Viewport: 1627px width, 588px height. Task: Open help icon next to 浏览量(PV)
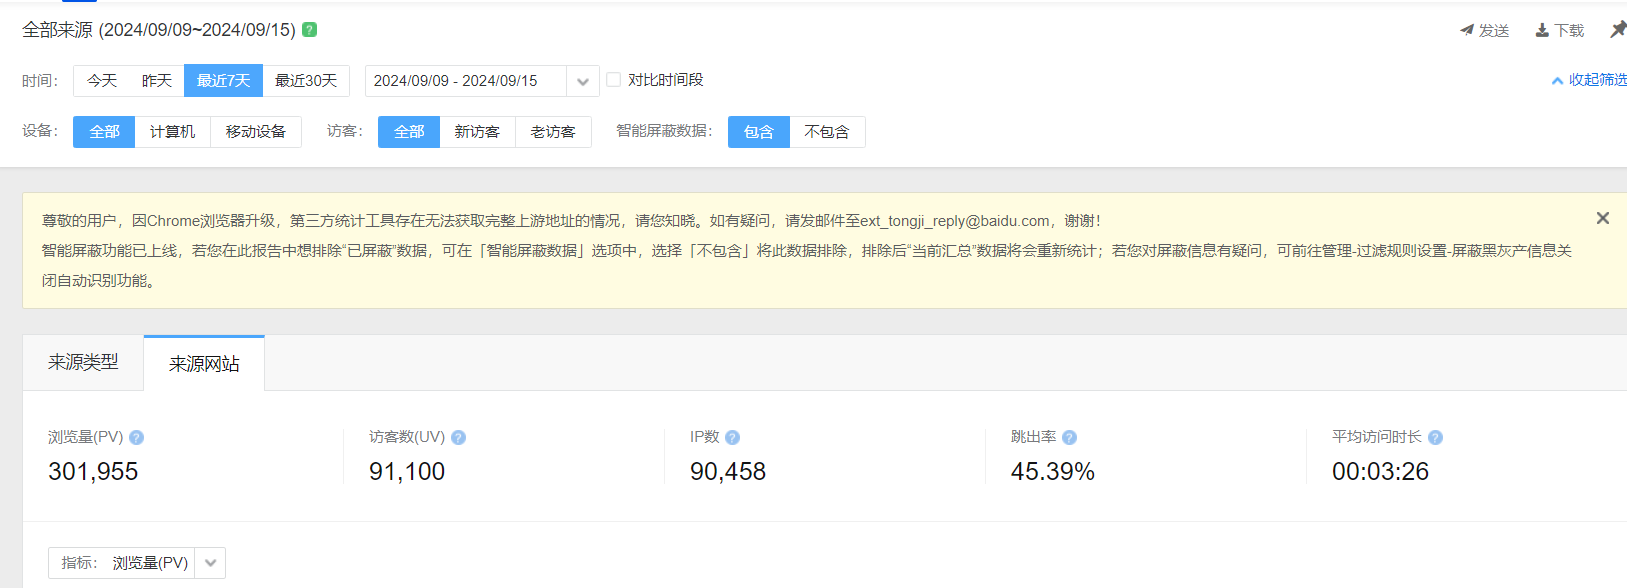(137, 438)
